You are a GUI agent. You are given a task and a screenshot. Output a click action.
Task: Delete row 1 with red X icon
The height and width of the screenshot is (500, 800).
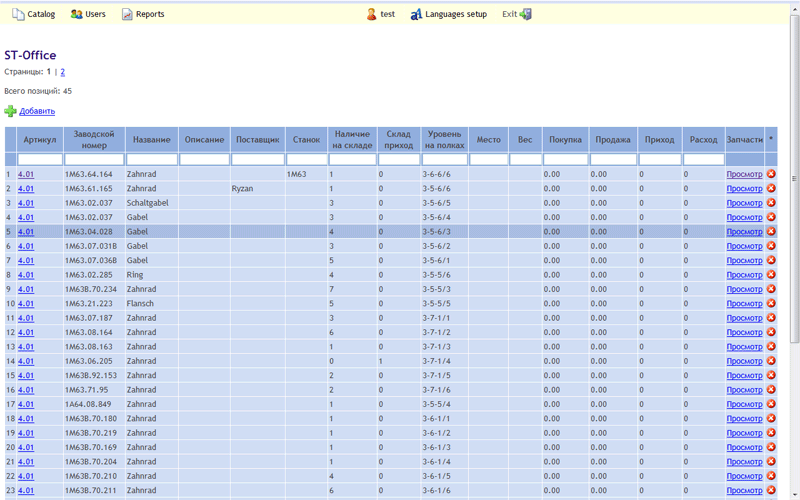pyautogui.click(x=771, y=174)
